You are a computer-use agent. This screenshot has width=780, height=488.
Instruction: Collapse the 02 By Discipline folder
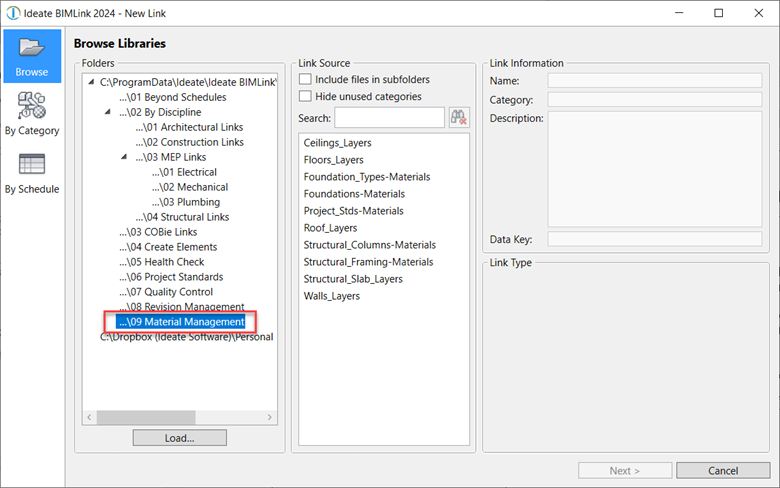tap(107, 112)
